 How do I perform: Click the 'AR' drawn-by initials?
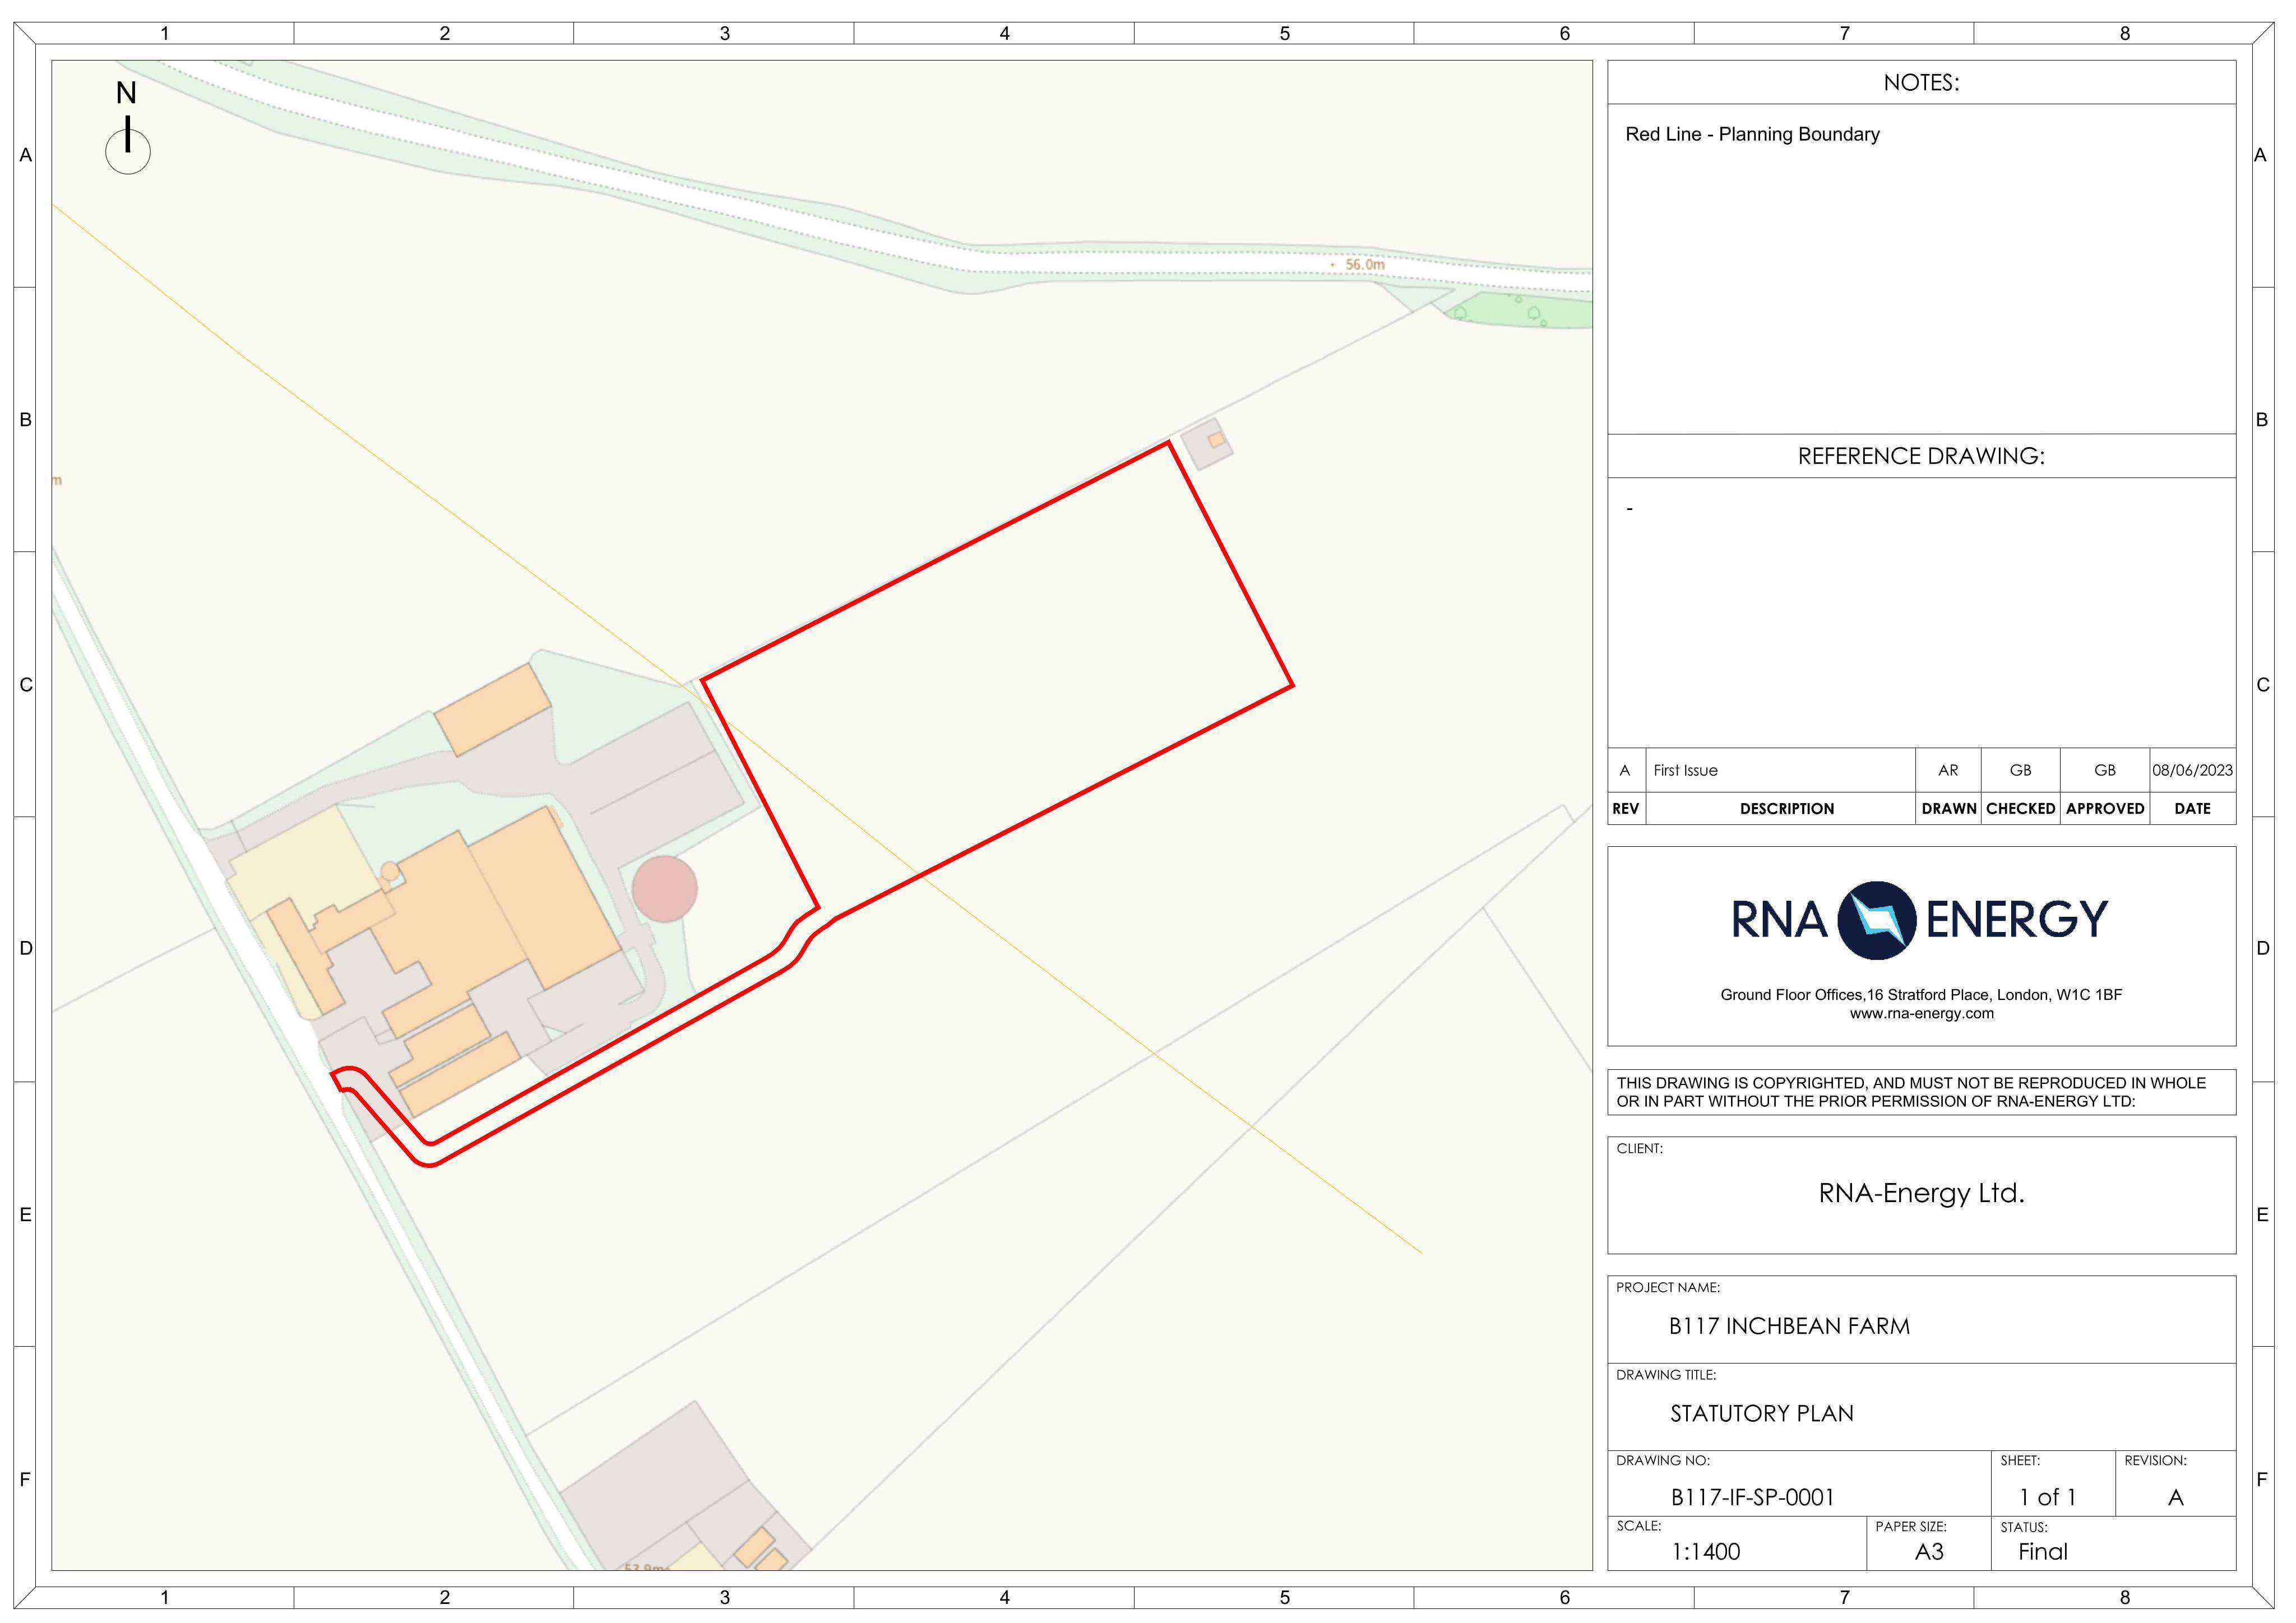(x=1948, y=770)
